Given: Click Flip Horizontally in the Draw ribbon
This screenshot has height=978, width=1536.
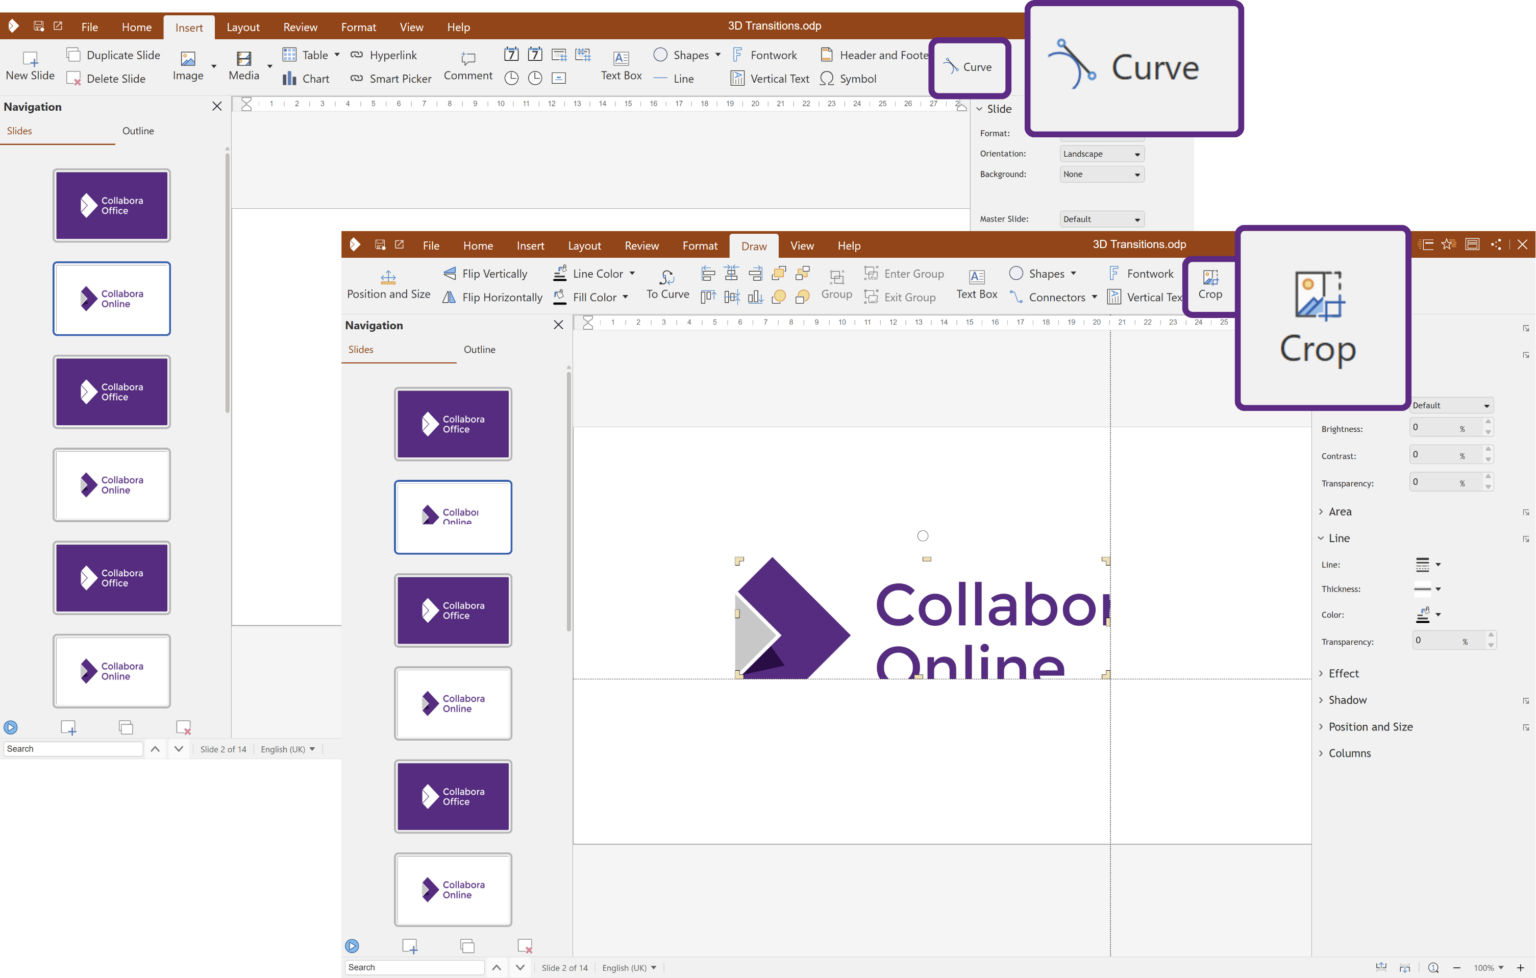Looking at the screenshot, I should point(492,297).
